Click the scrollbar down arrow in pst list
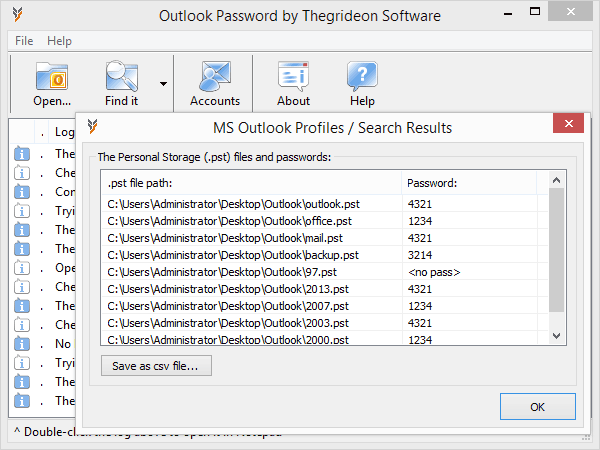 pyautogui.click(x=557, y=336)
